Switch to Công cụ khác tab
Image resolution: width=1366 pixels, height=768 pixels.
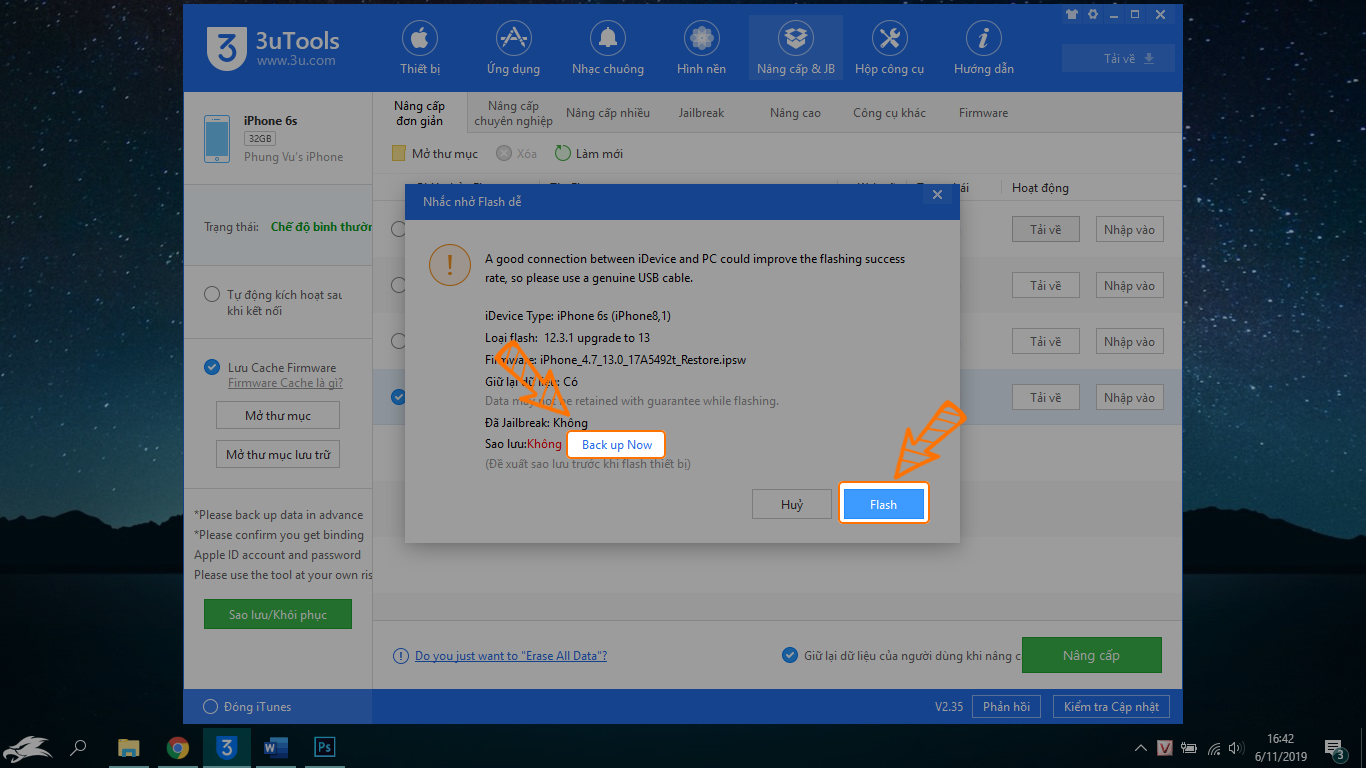889,113
